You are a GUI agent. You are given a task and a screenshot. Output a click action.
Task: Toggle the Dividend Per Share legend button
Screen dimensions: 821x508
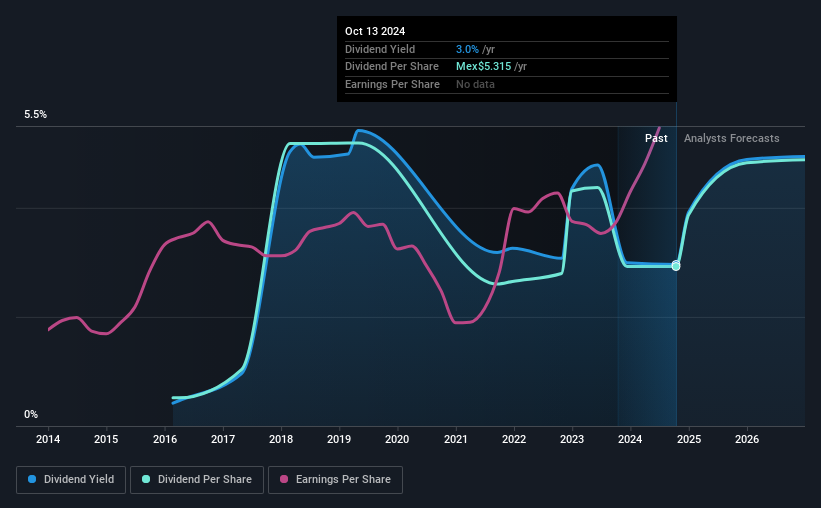click(x=197, y=480)
